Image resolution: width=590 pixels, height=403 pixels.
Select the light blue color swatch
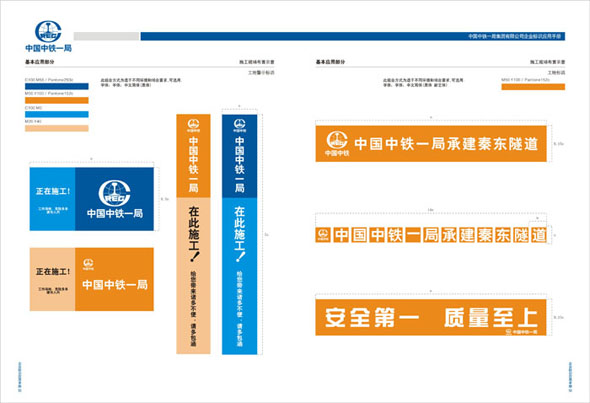point(57,114)
